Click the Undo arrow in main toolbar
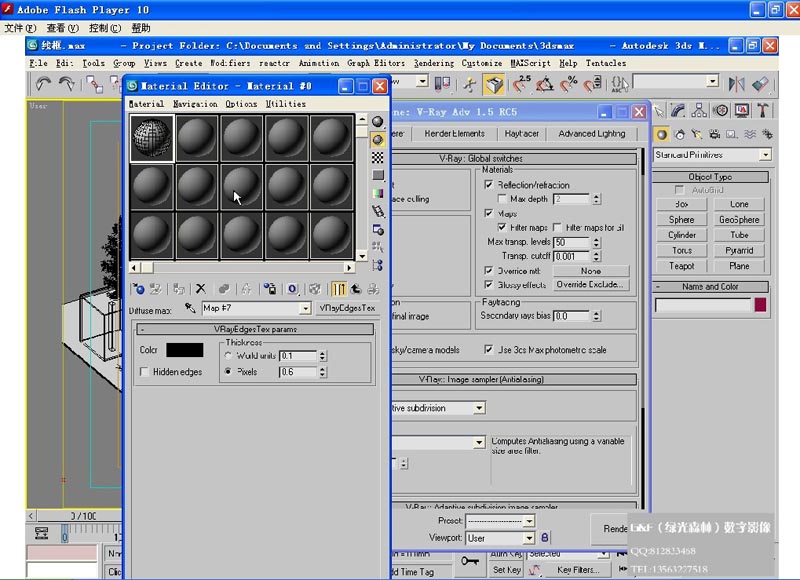800x580 pixels. point(43,84)
